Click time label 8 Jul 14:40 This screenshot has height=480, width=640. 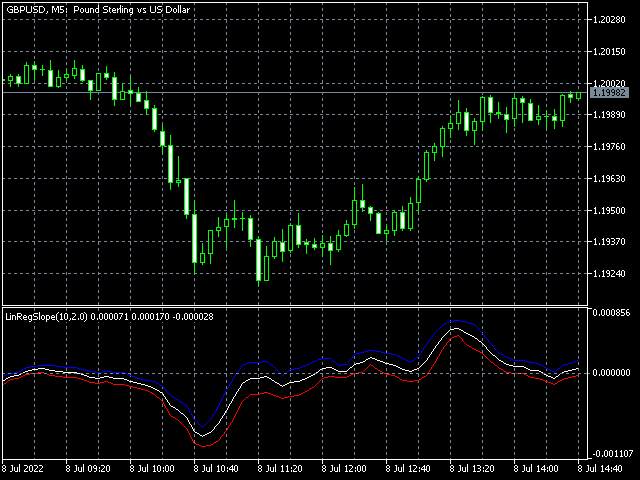(x=600, y=468)
